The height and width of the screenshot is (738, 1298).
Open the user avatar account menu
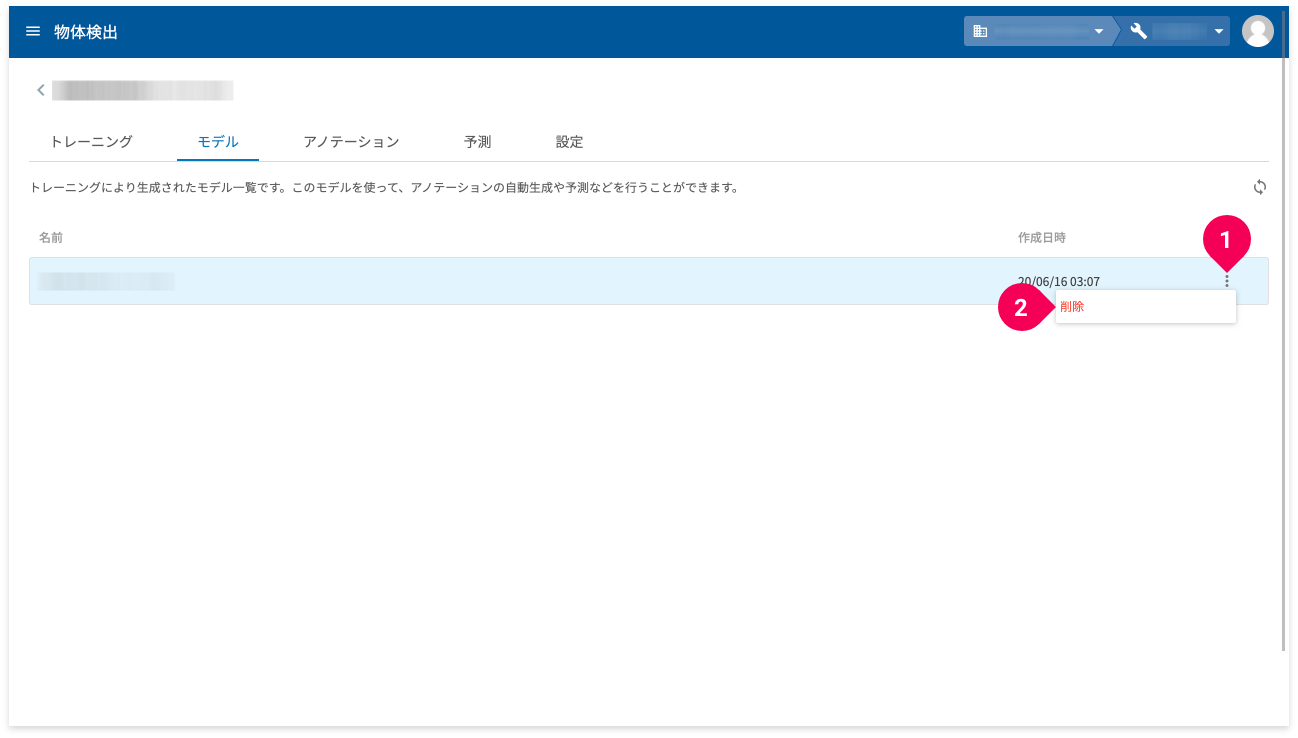click(x=1257, y=32)
